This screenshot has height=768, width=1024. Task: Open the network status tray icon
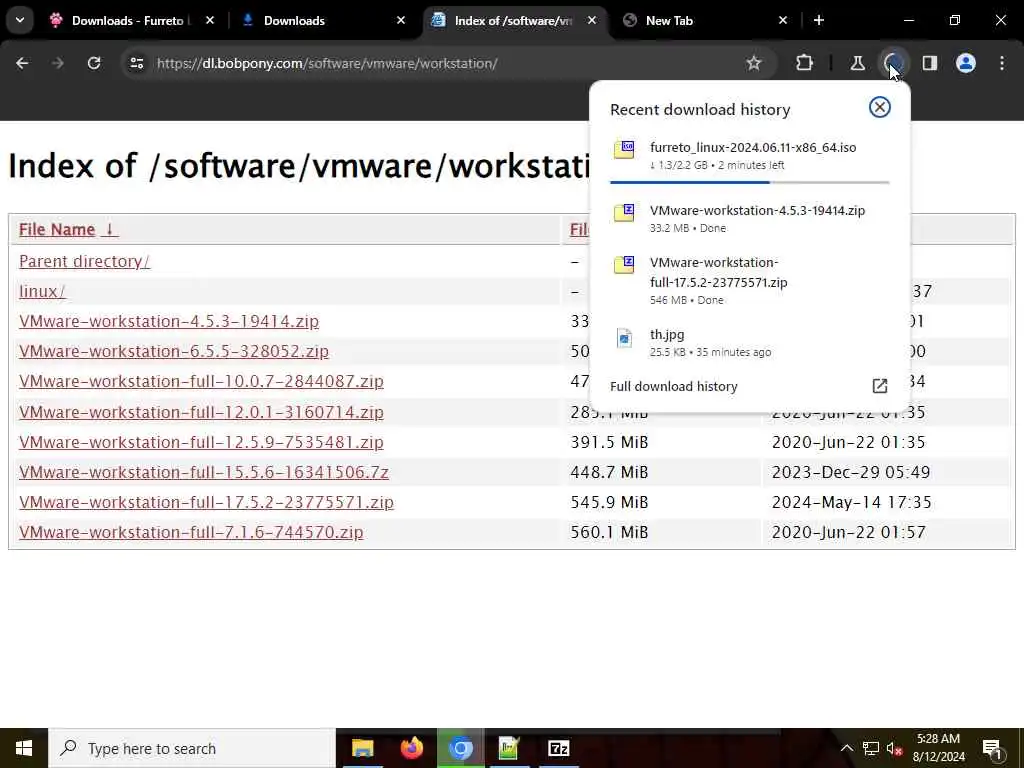click(871, 748)
